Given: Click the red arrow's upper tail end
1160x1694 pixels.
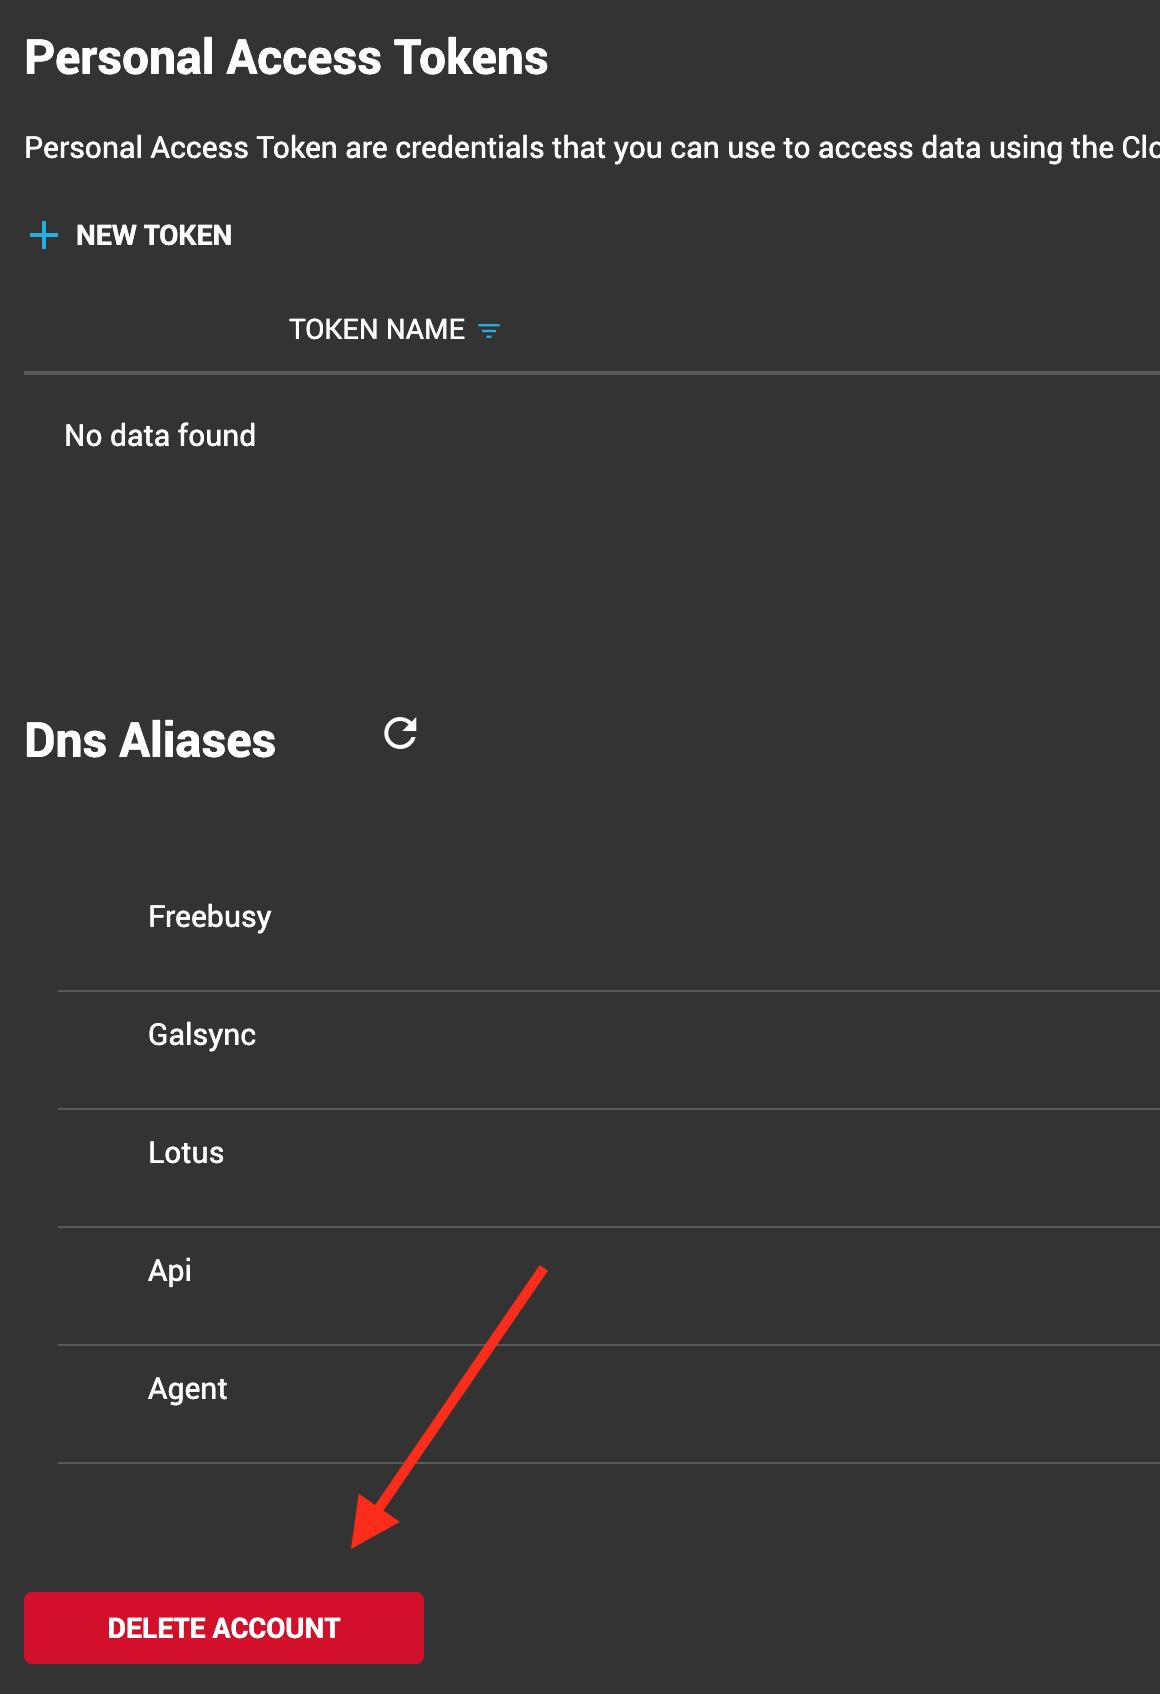Looking at the screenshot, I should (543, 1270).
